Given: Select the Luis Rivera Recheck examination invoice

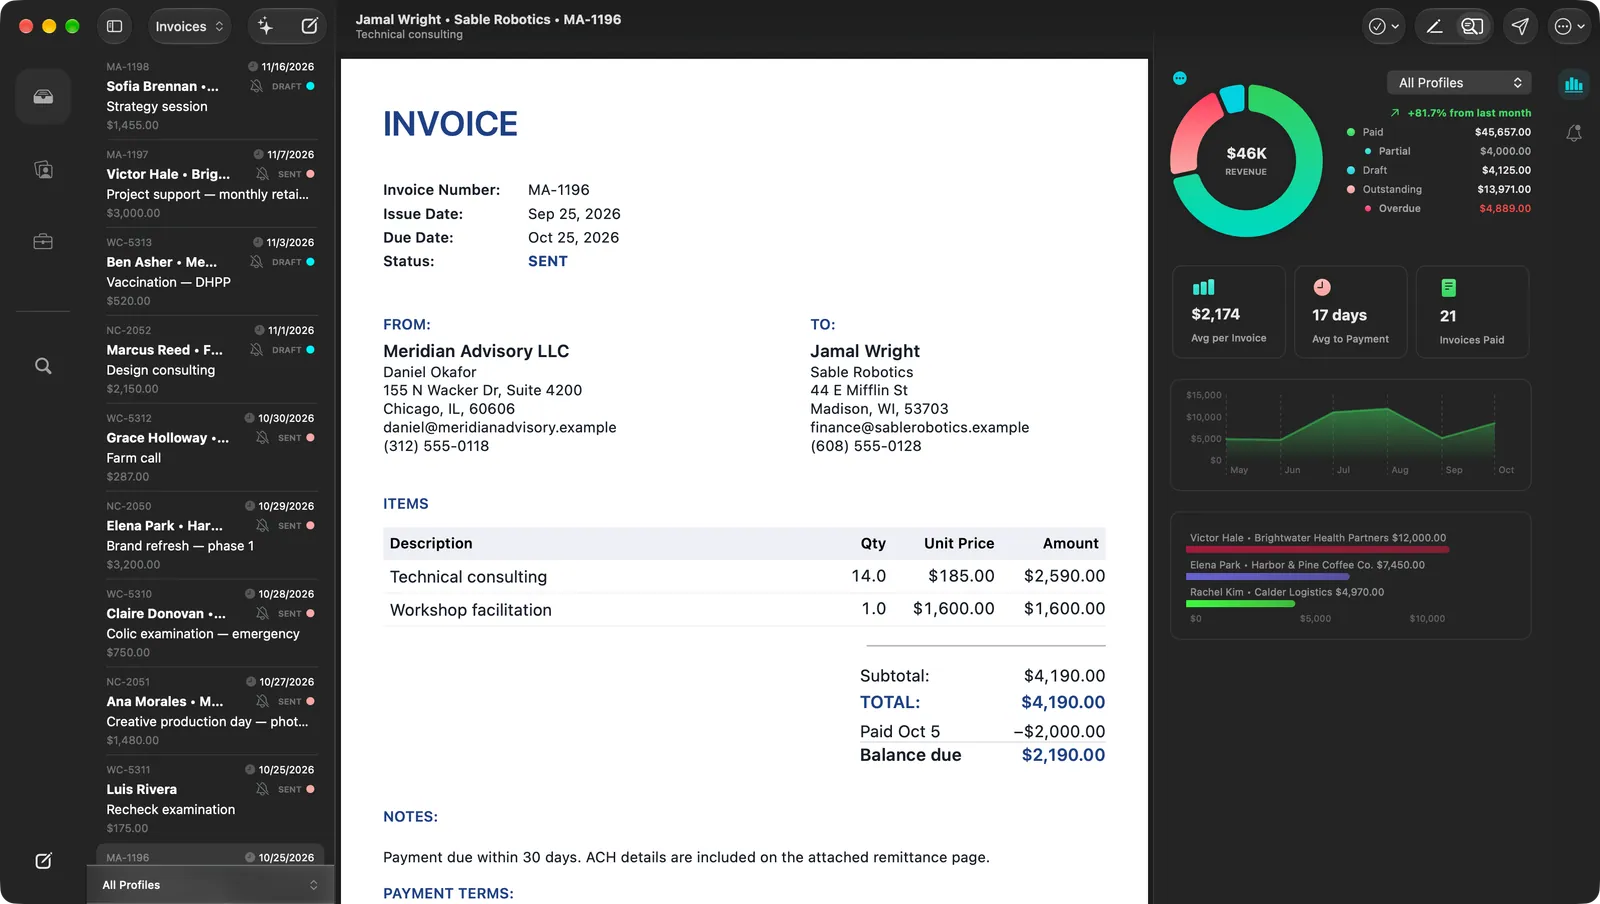Looking at the screenshot, I should tap(210, 799).
